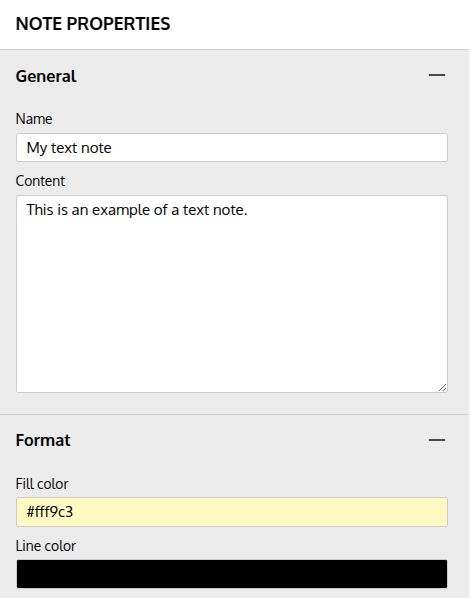Click the General section heading
The image size is (470, 598).
[x=46, y=76]
